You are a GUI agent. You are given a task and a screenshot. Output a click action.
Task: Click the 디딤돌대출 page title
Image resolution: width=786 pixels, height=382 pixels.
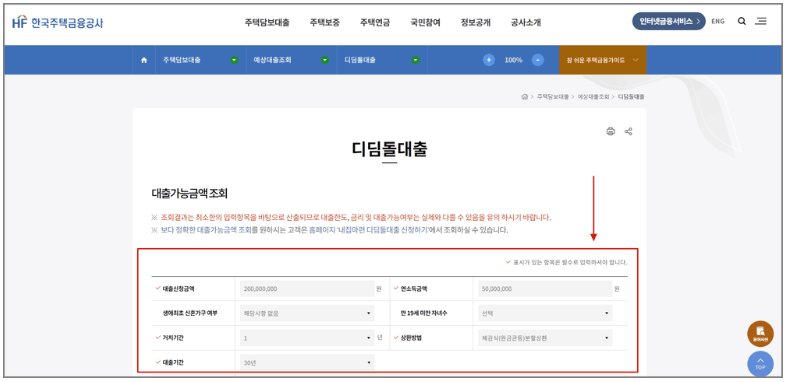pos(389,149)
